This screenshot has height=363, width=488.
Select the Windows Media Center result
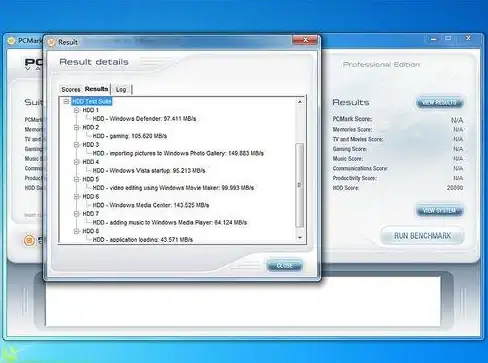pyautogui.click(x=151, y=205)
